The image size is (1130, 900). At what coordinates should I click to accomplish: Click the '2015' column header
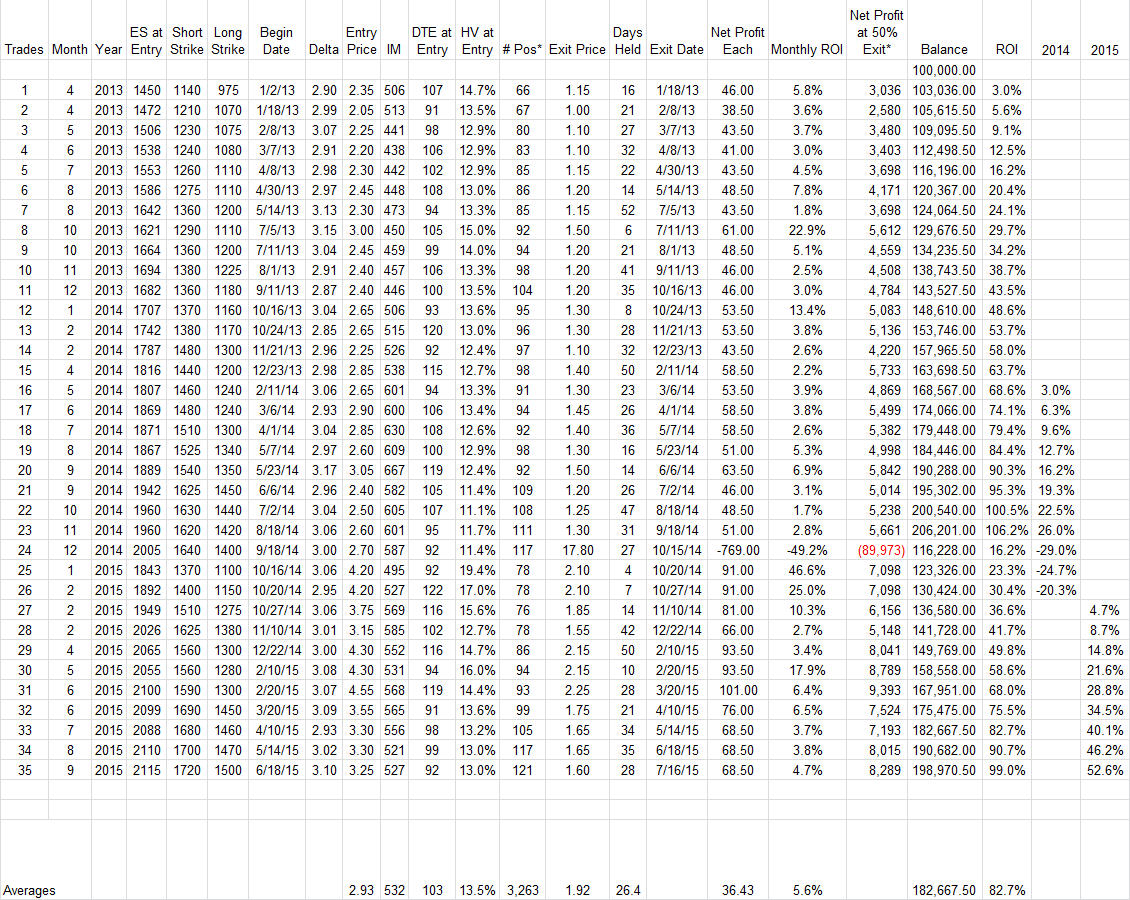tap(1105, 50)
